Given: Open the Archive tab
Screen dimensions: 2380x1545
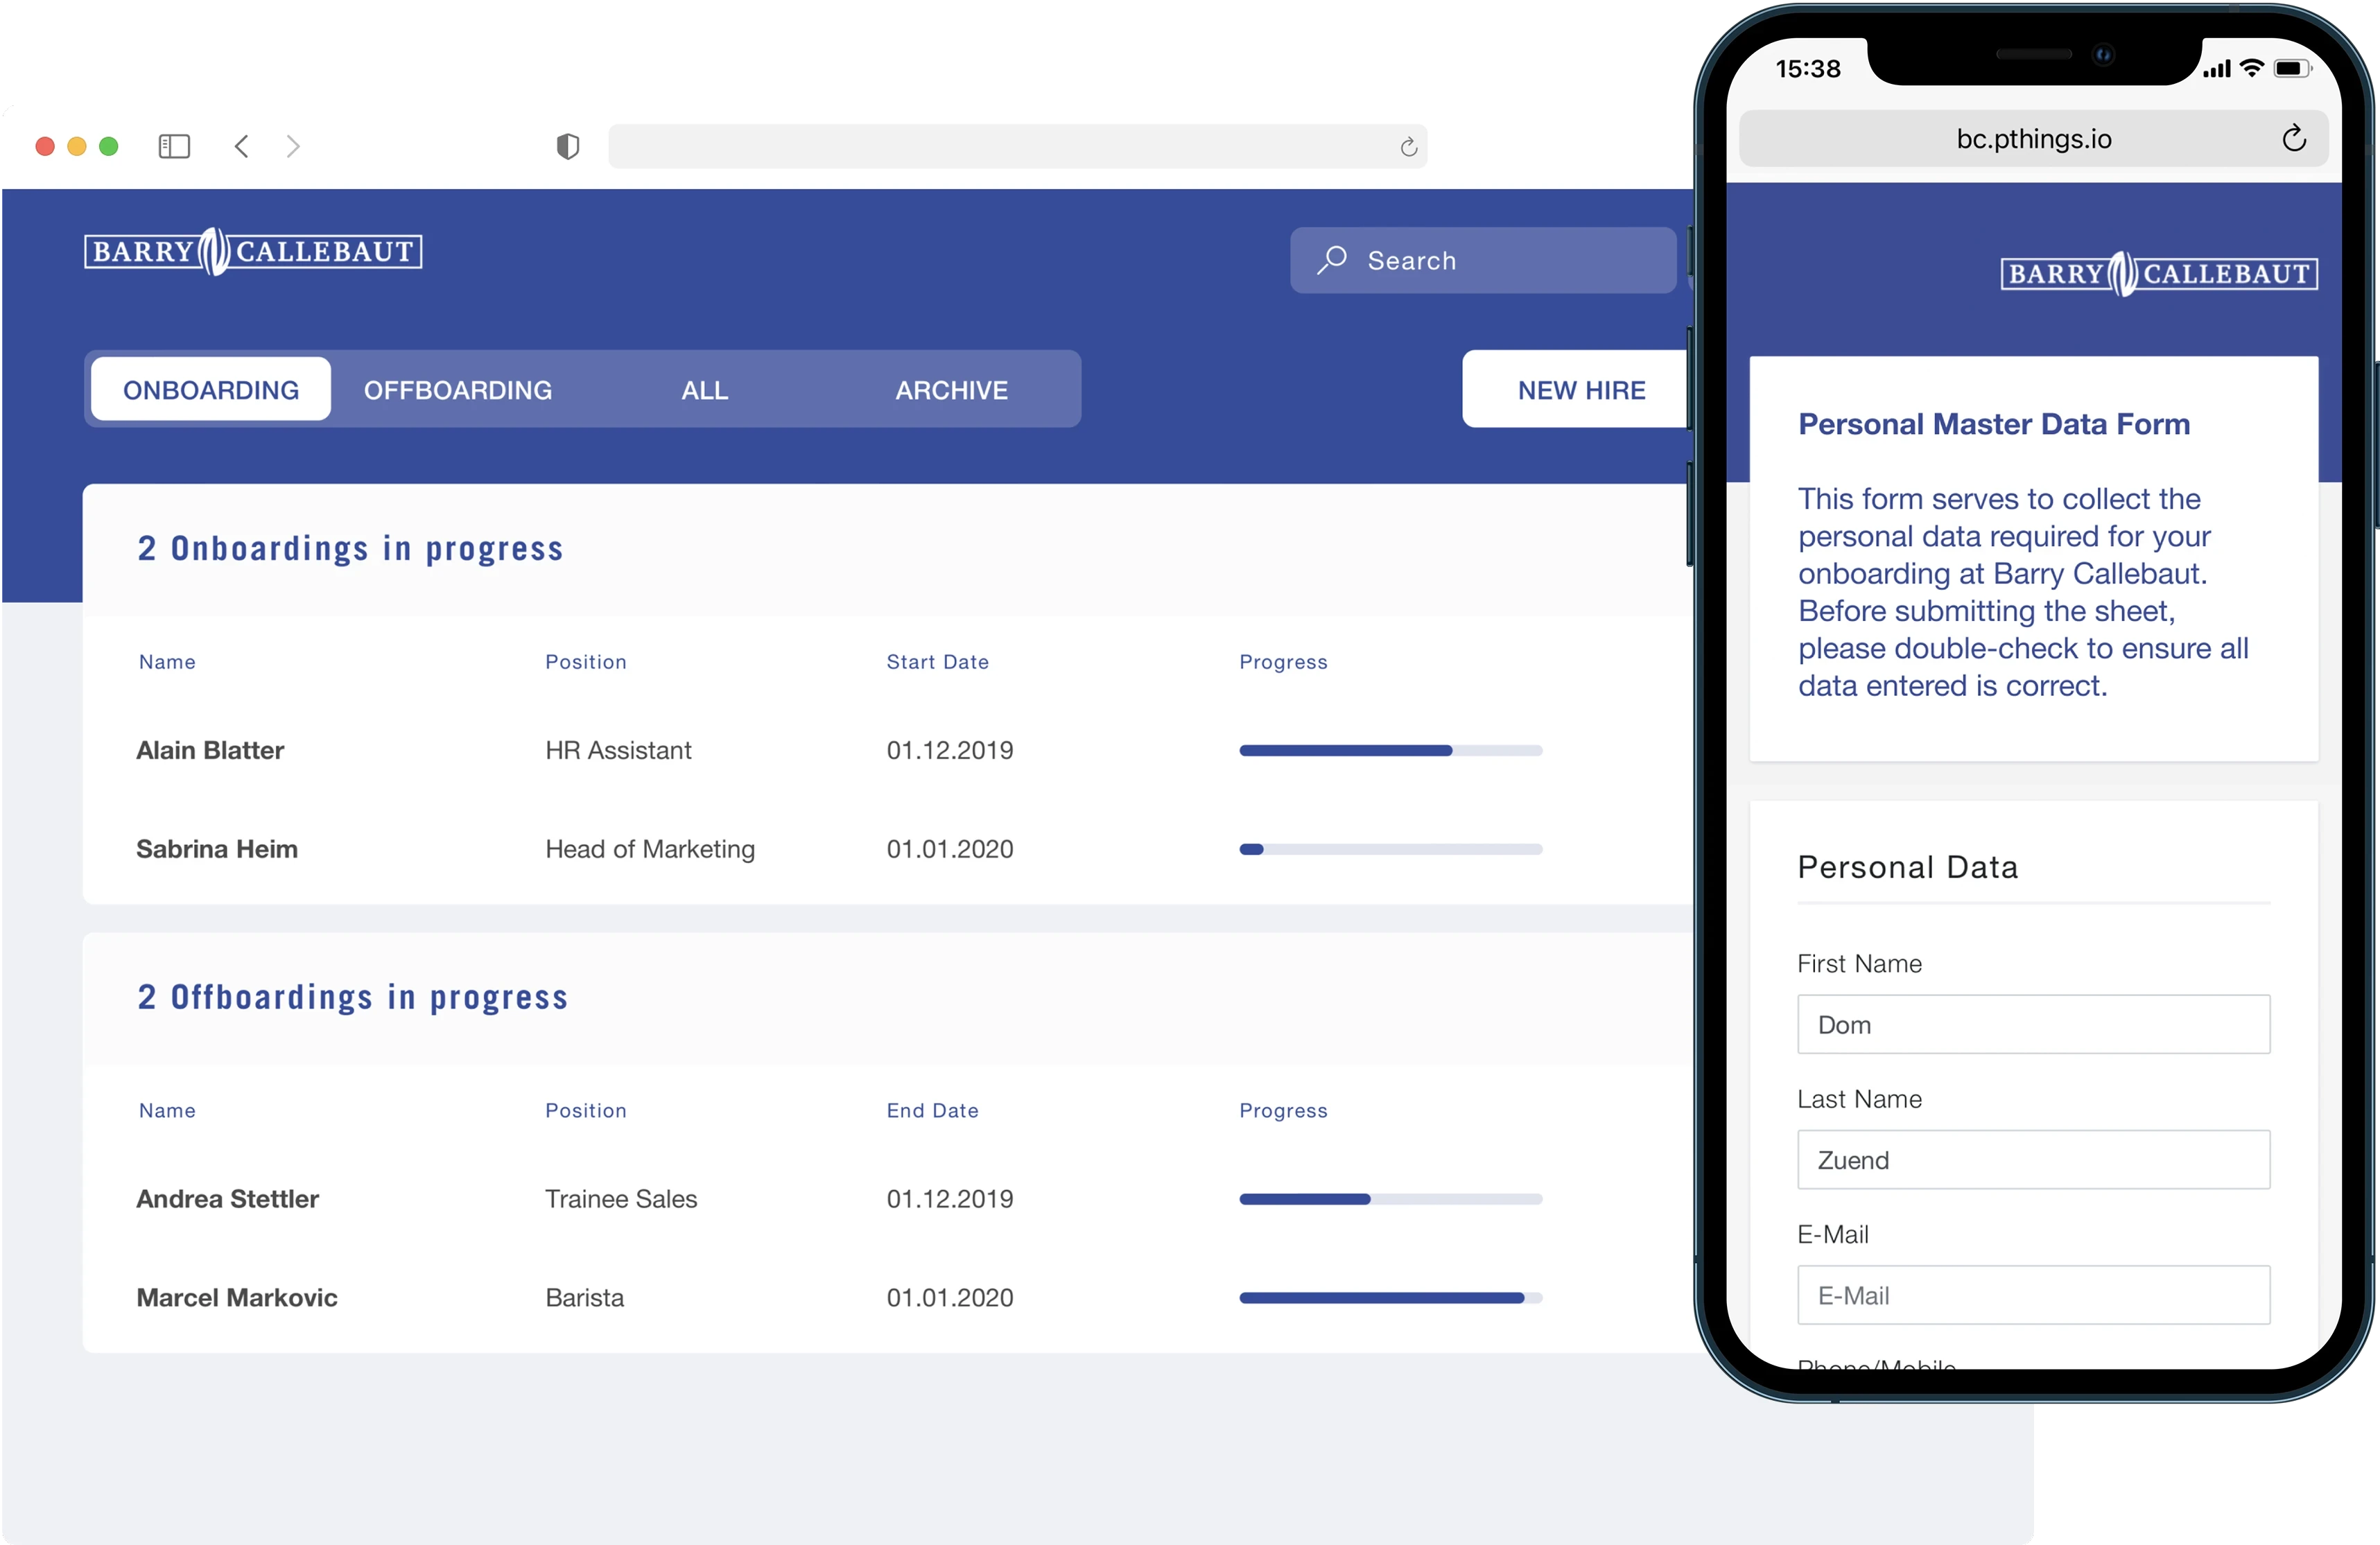Looking at the screenshot, I should [951, 390].
